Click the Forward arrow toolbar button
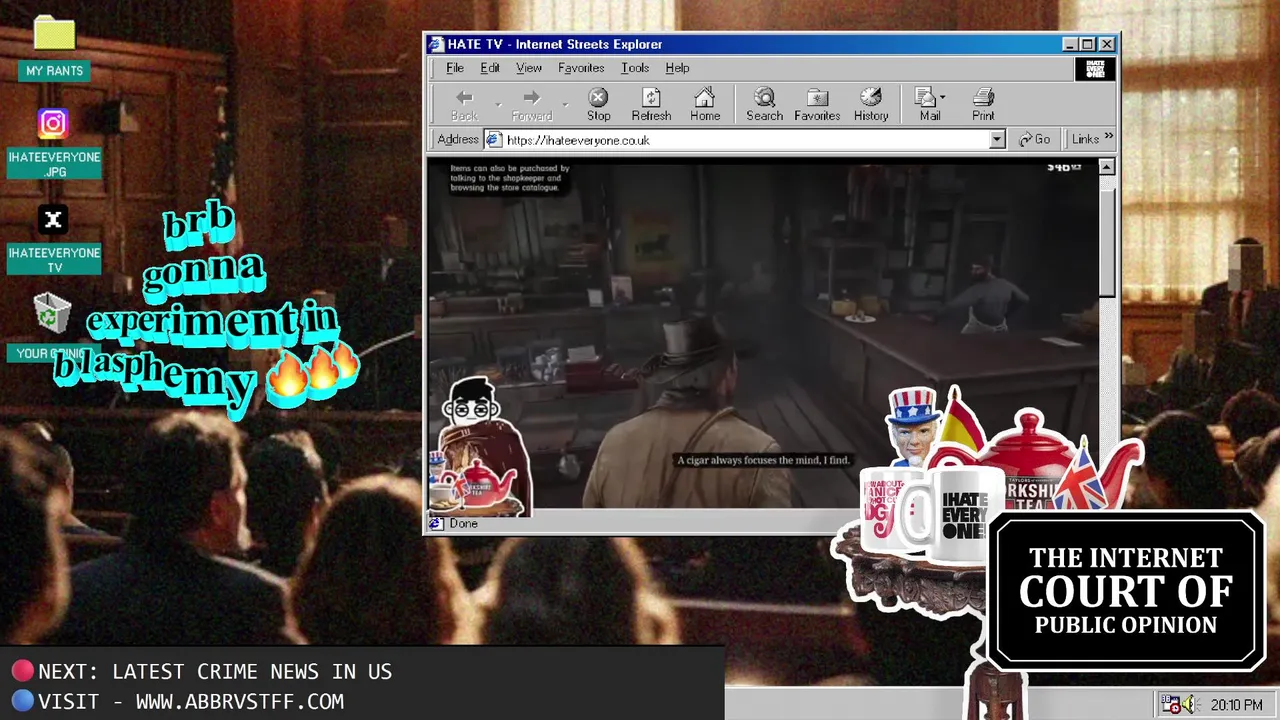The width and height of the screenshot is (1280, 720). (x=531, y=104)
